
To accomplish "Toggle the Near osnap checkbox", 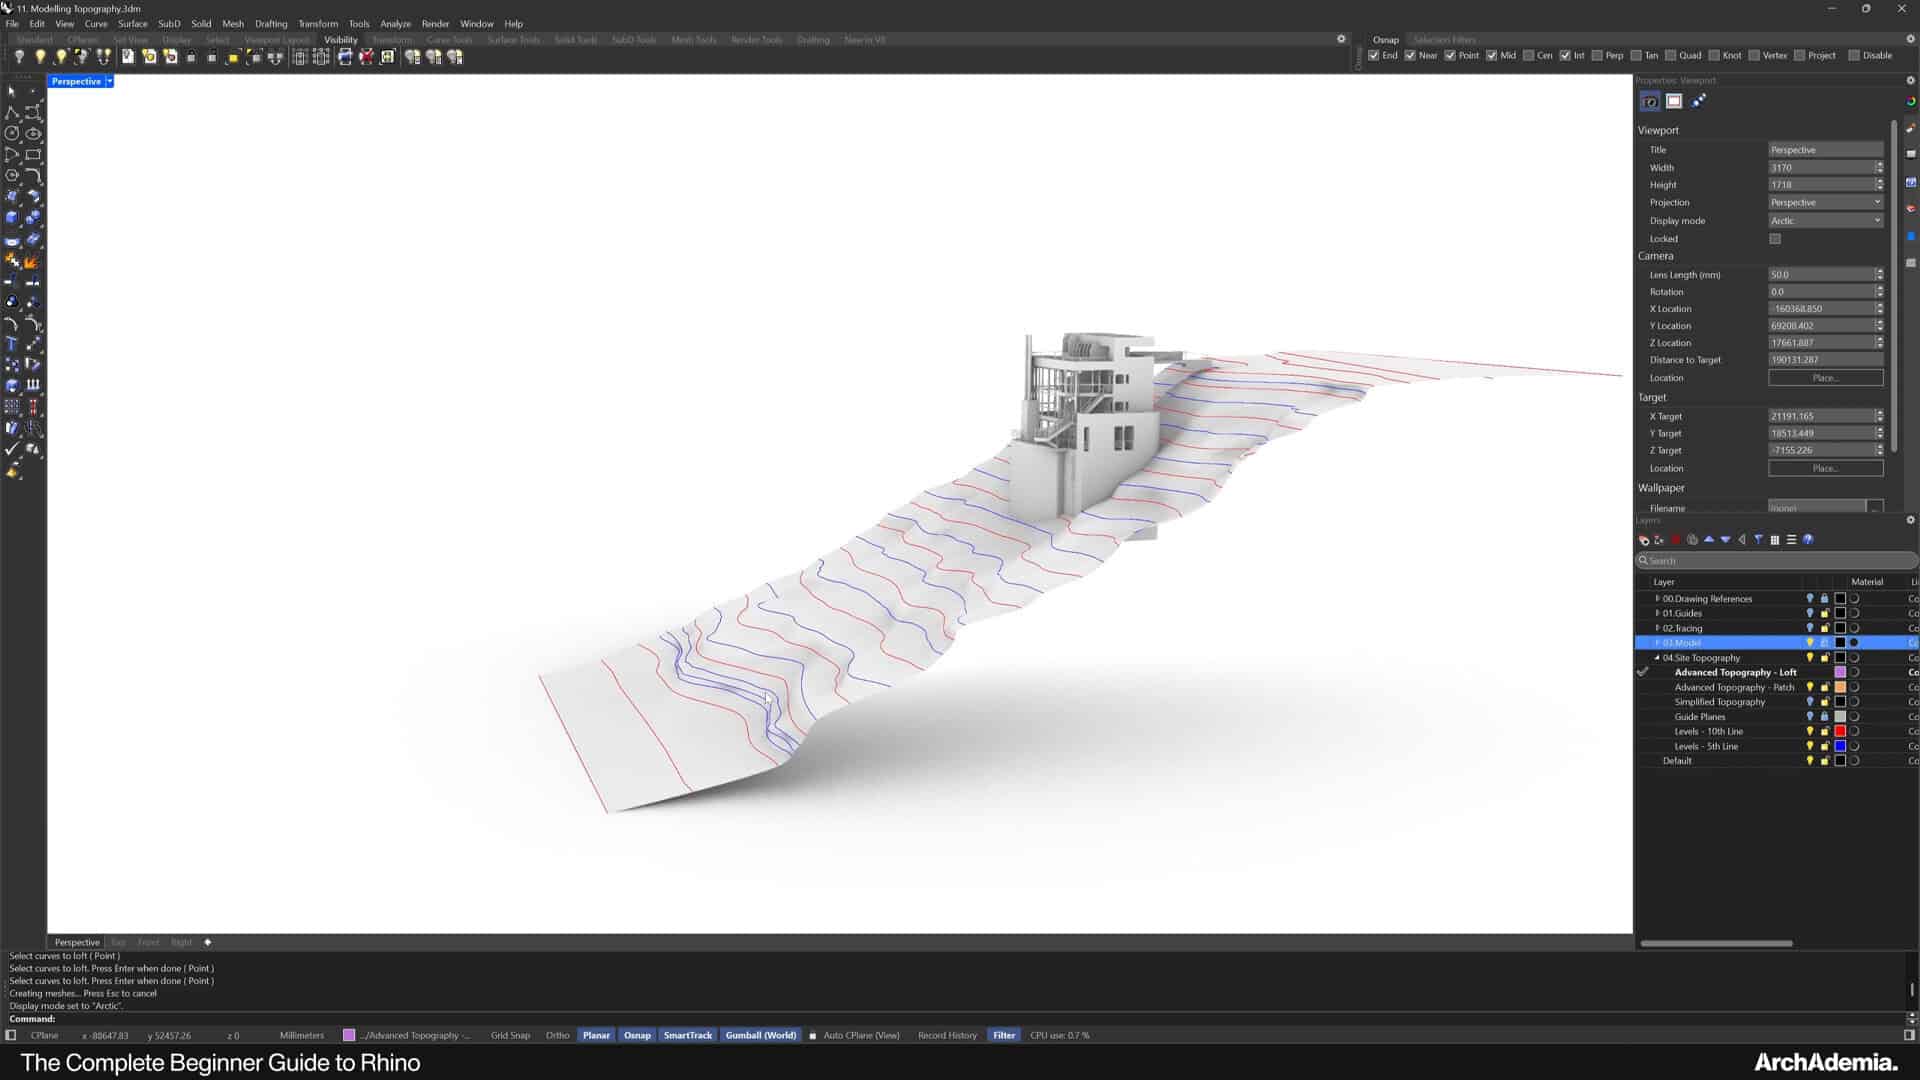I will click(x=1410, y=56).
